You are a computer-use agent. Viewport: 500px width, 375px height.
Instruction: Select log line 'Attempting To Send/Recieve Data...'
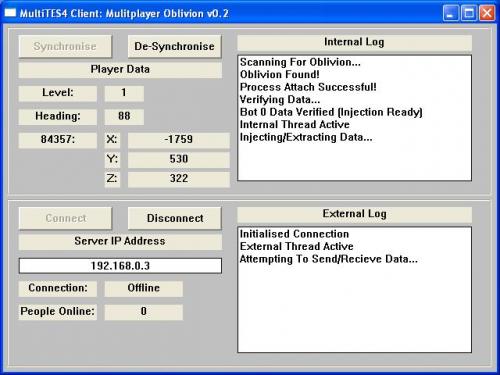[x=329, y=259]
